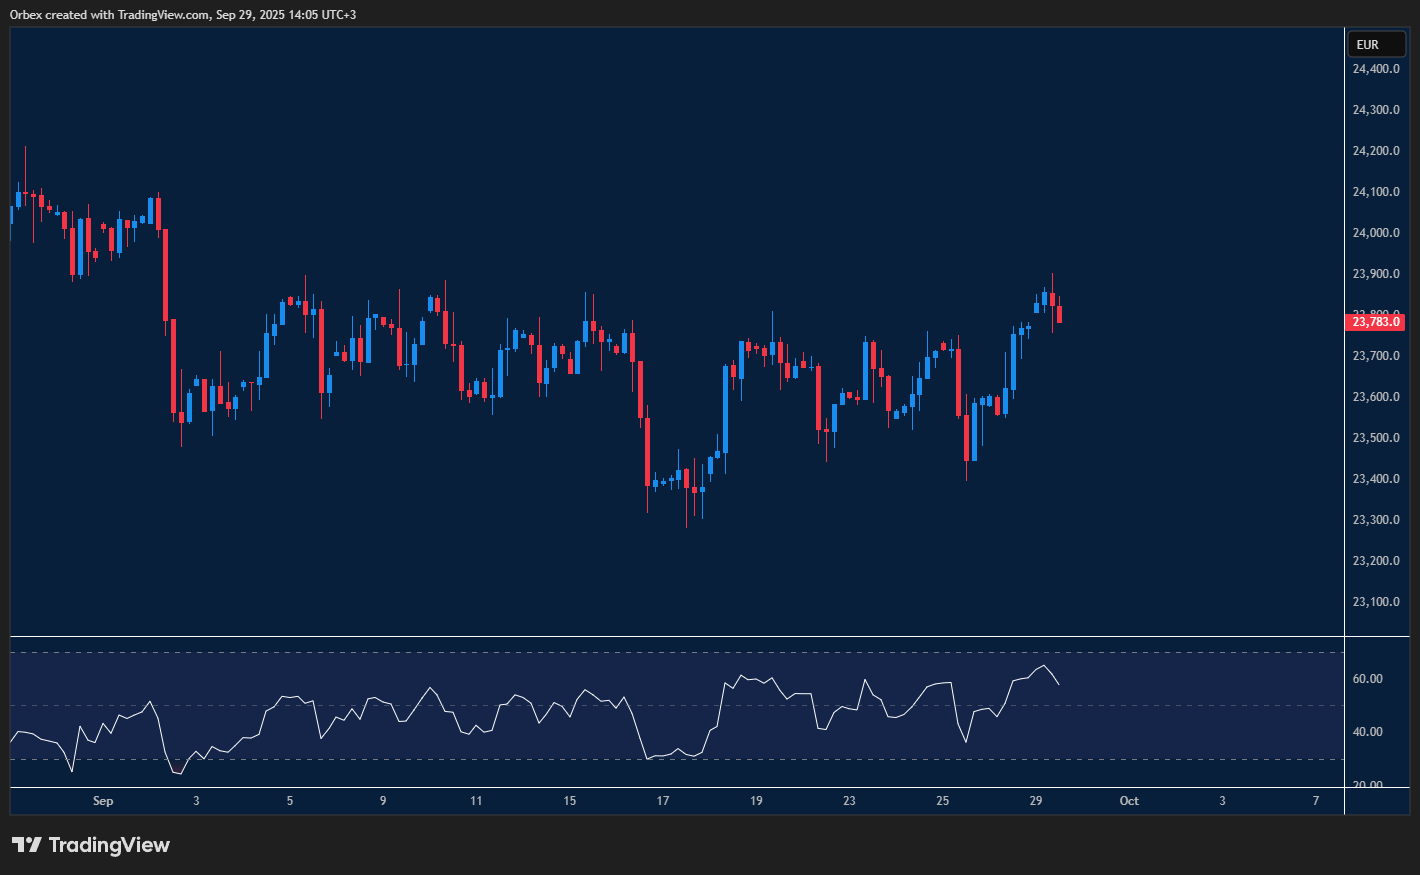The height and width of the screenshot is (875, 1420).
Task: Click the 60.00 RSI scale label
Action: [1367, 679]
